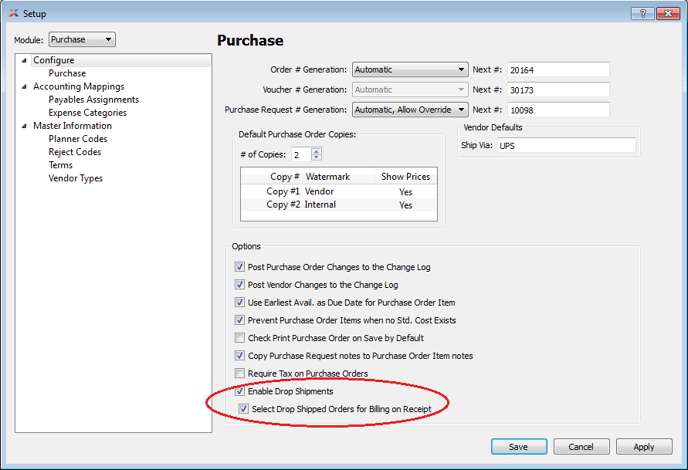This screenshot has width=688, height=470.
Task: Enable Require Tax on Purchase Orders
Action: [x=239, y=373]
